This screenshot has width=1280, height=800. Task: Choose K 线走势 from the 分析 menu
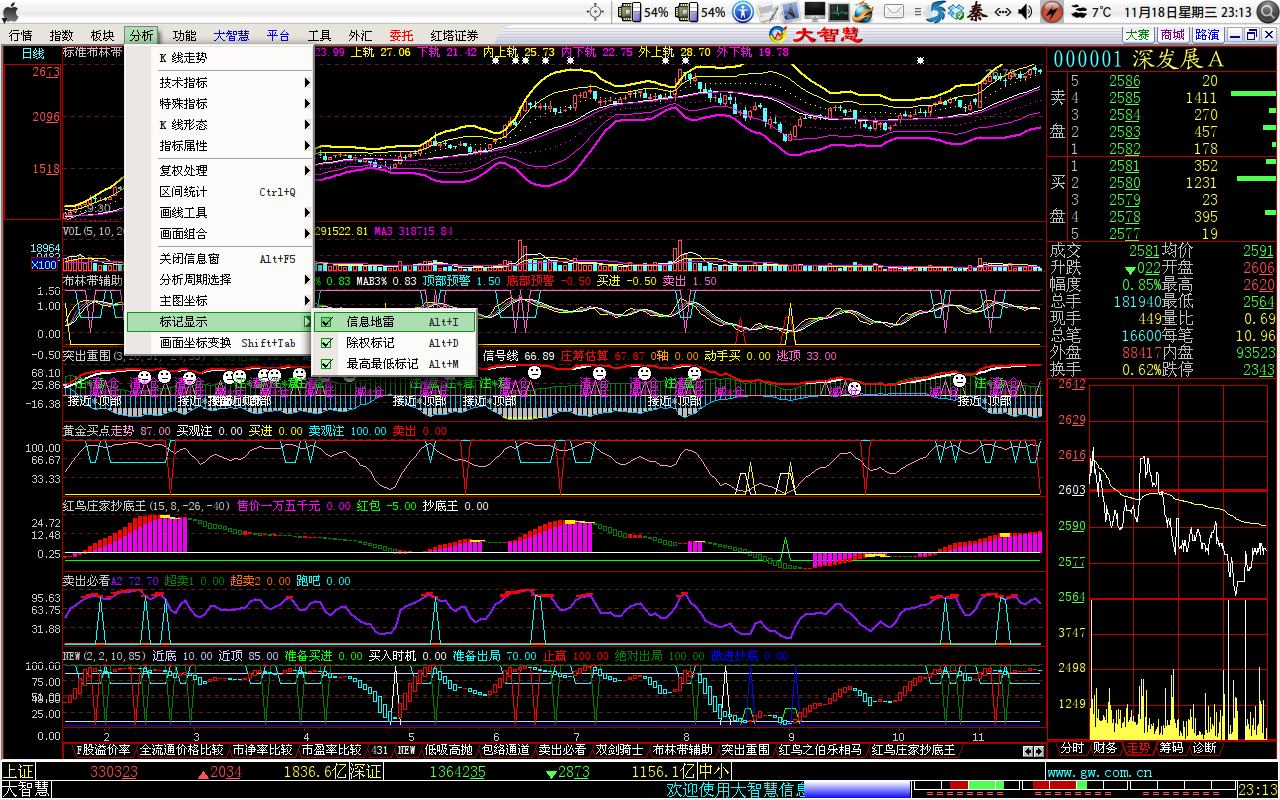coord(220,58)
